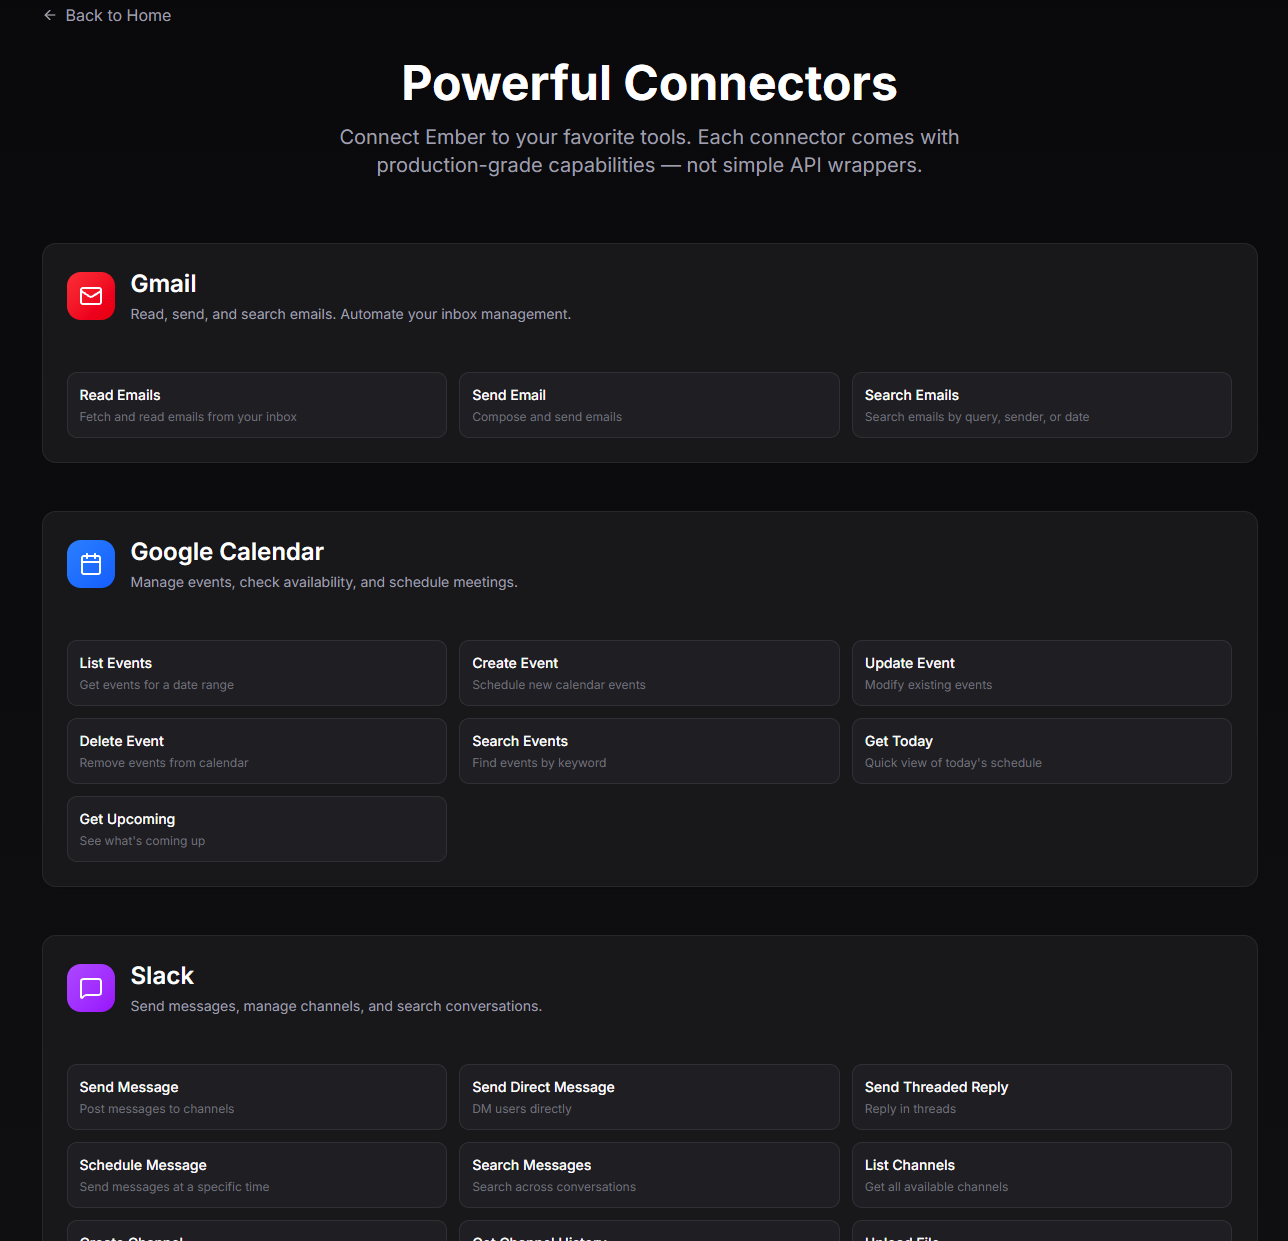Select the Send Email card
The width and height of the screenshot is (1288, 1241).
(649, 405)
